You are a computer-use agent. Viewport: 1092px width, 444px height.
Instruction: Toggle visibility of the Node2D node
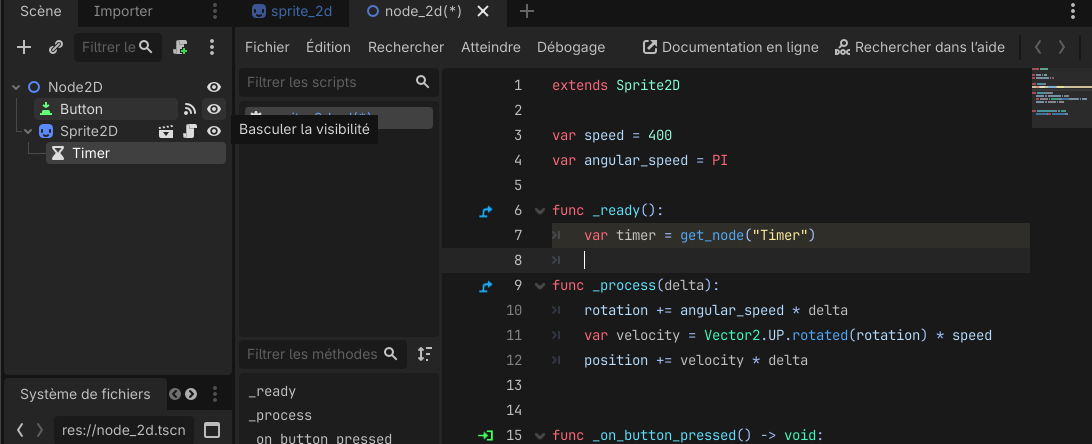pos(214,87)
